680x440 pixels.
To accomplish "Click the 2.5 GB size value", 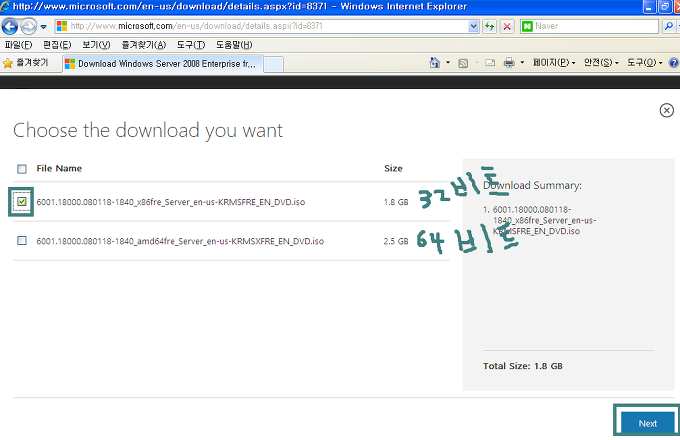I will [396, 241].
